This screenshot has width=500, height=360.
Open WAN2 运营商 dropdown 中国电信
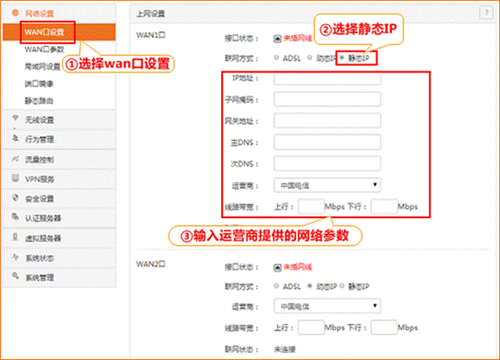click(327, 306)
